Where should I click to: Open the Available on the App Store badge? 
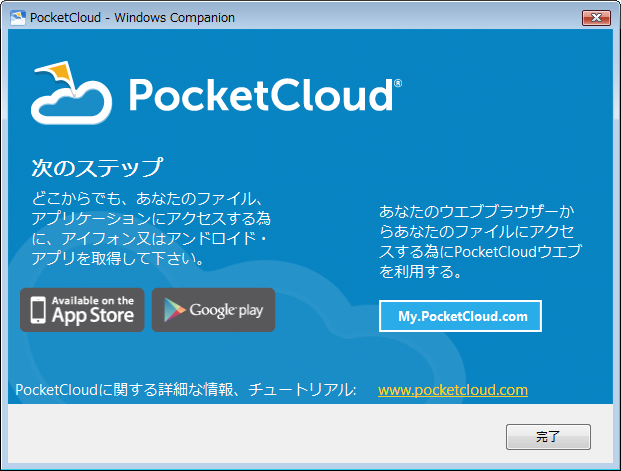82,310
